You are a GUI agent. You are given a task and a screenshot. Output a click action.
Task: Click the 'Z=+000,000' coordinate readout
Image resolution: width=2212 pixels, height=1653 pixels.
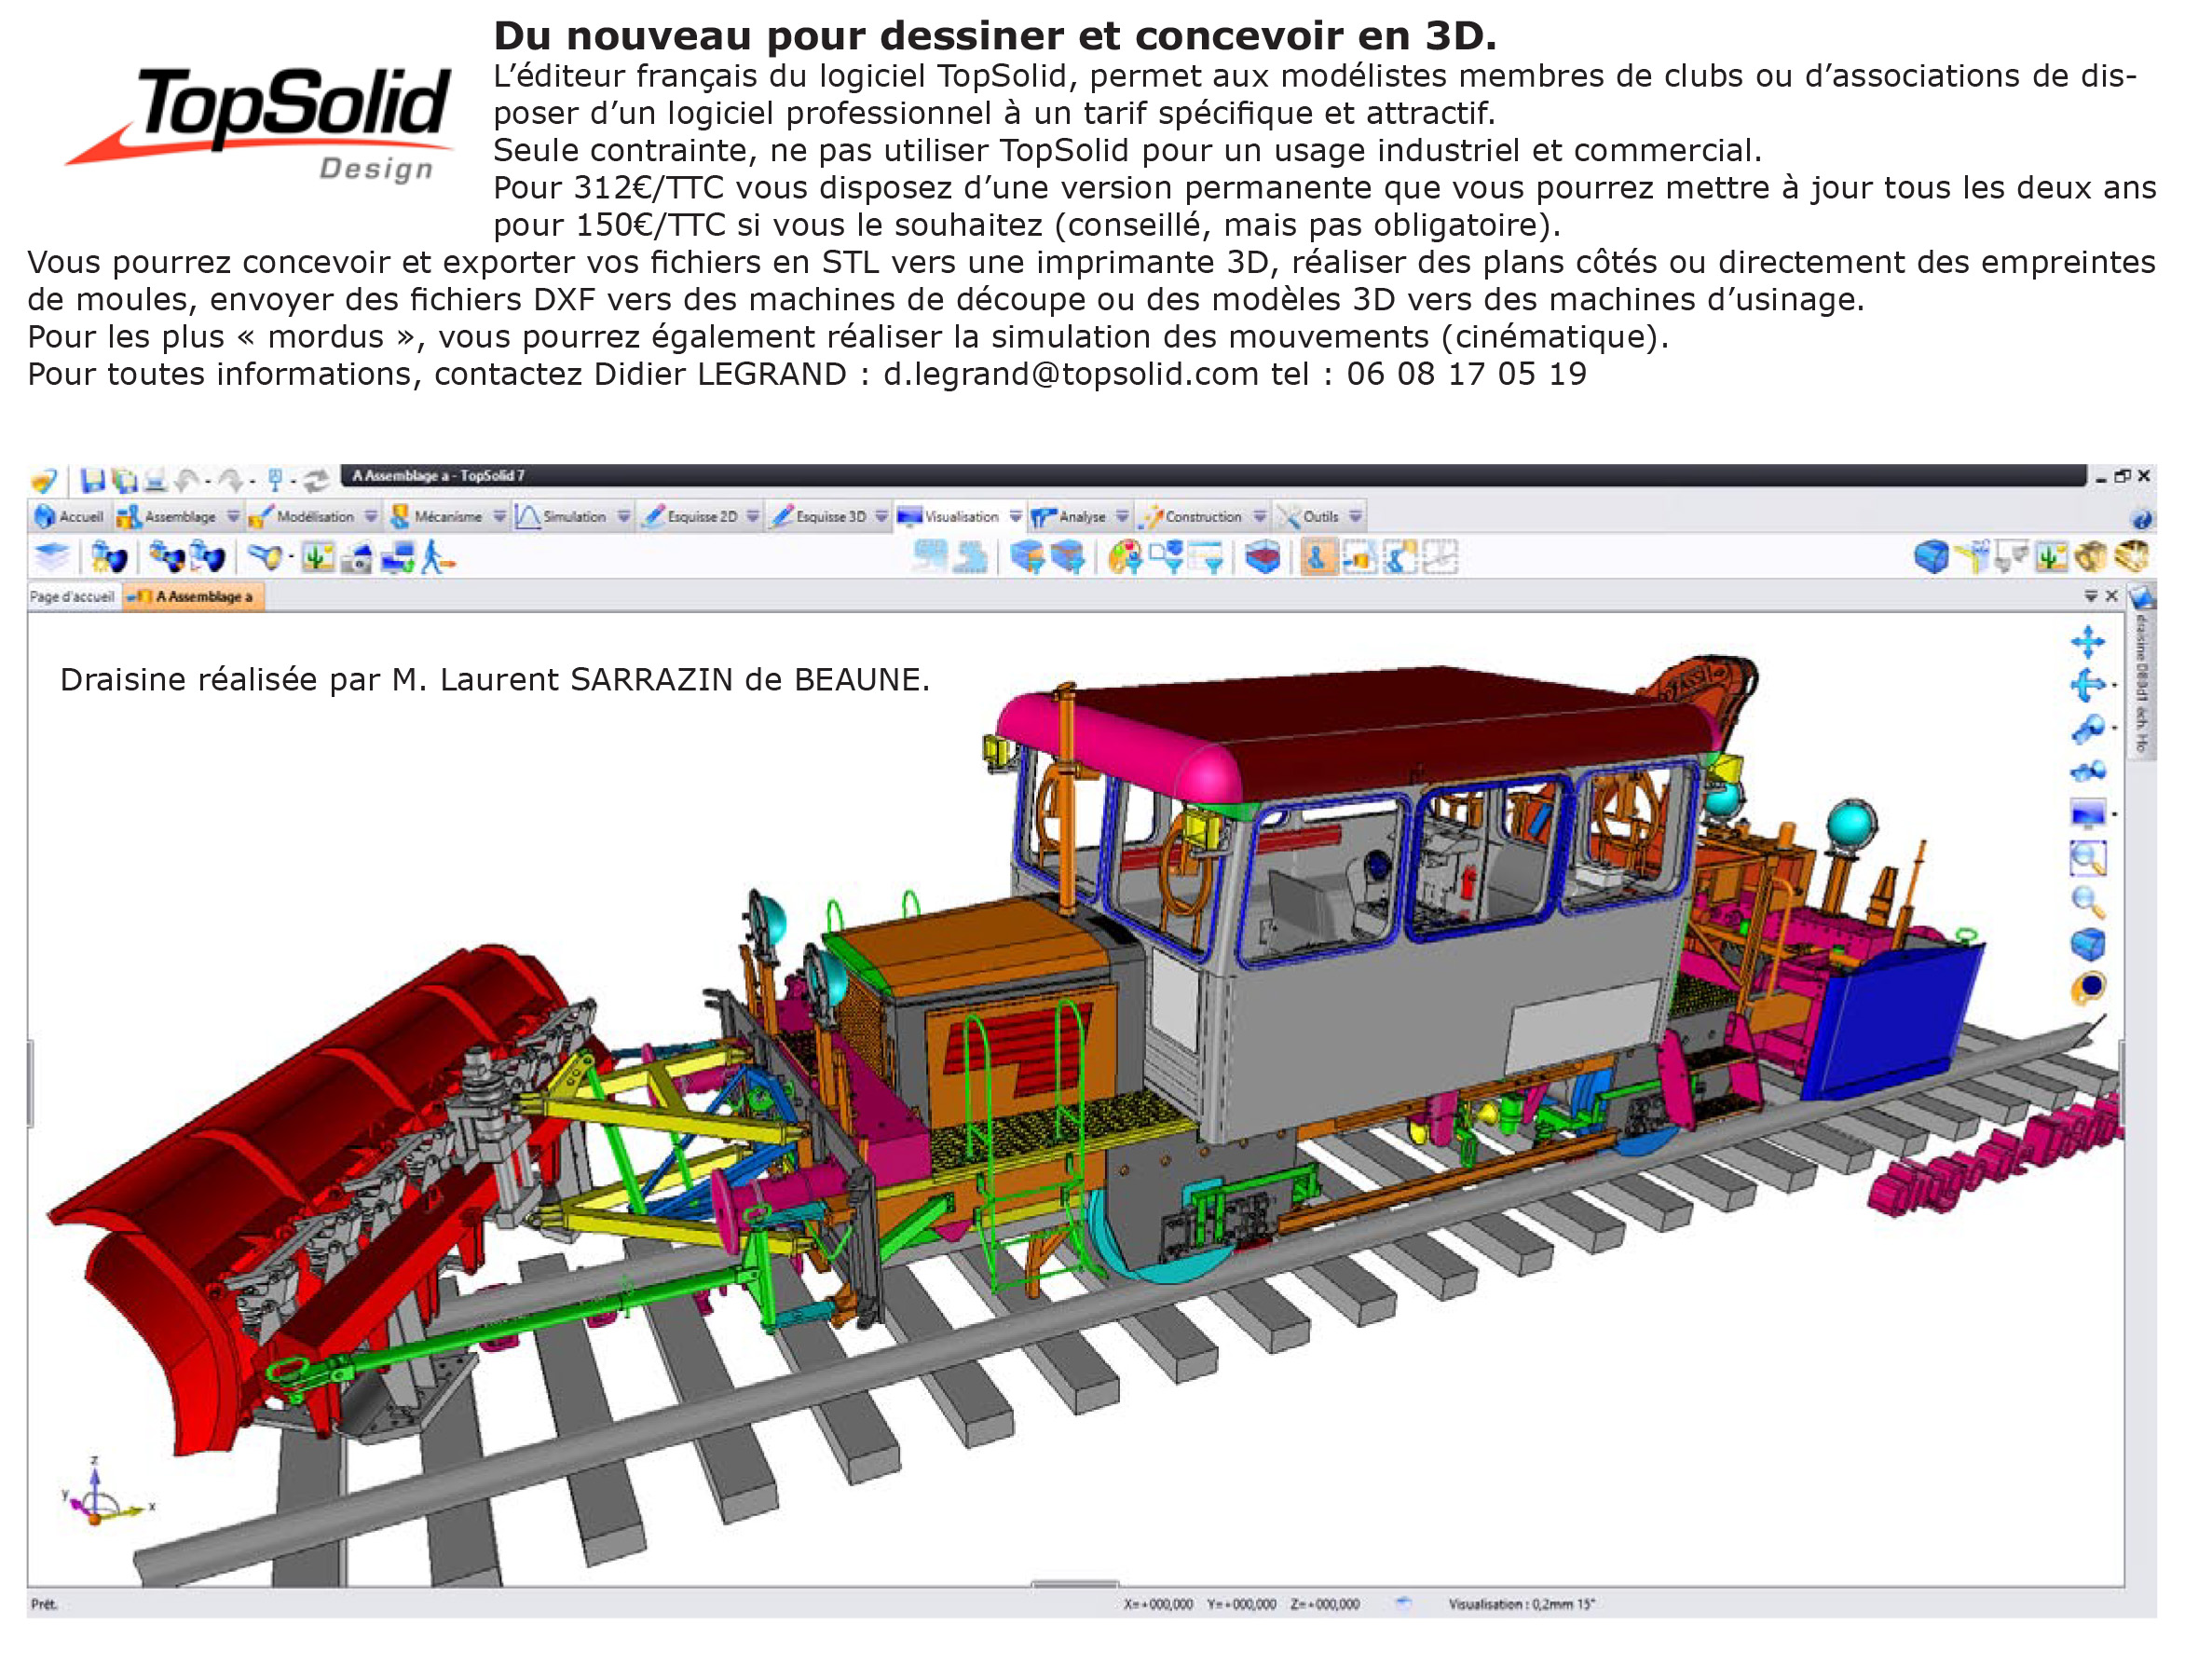click(1325, 1605)
